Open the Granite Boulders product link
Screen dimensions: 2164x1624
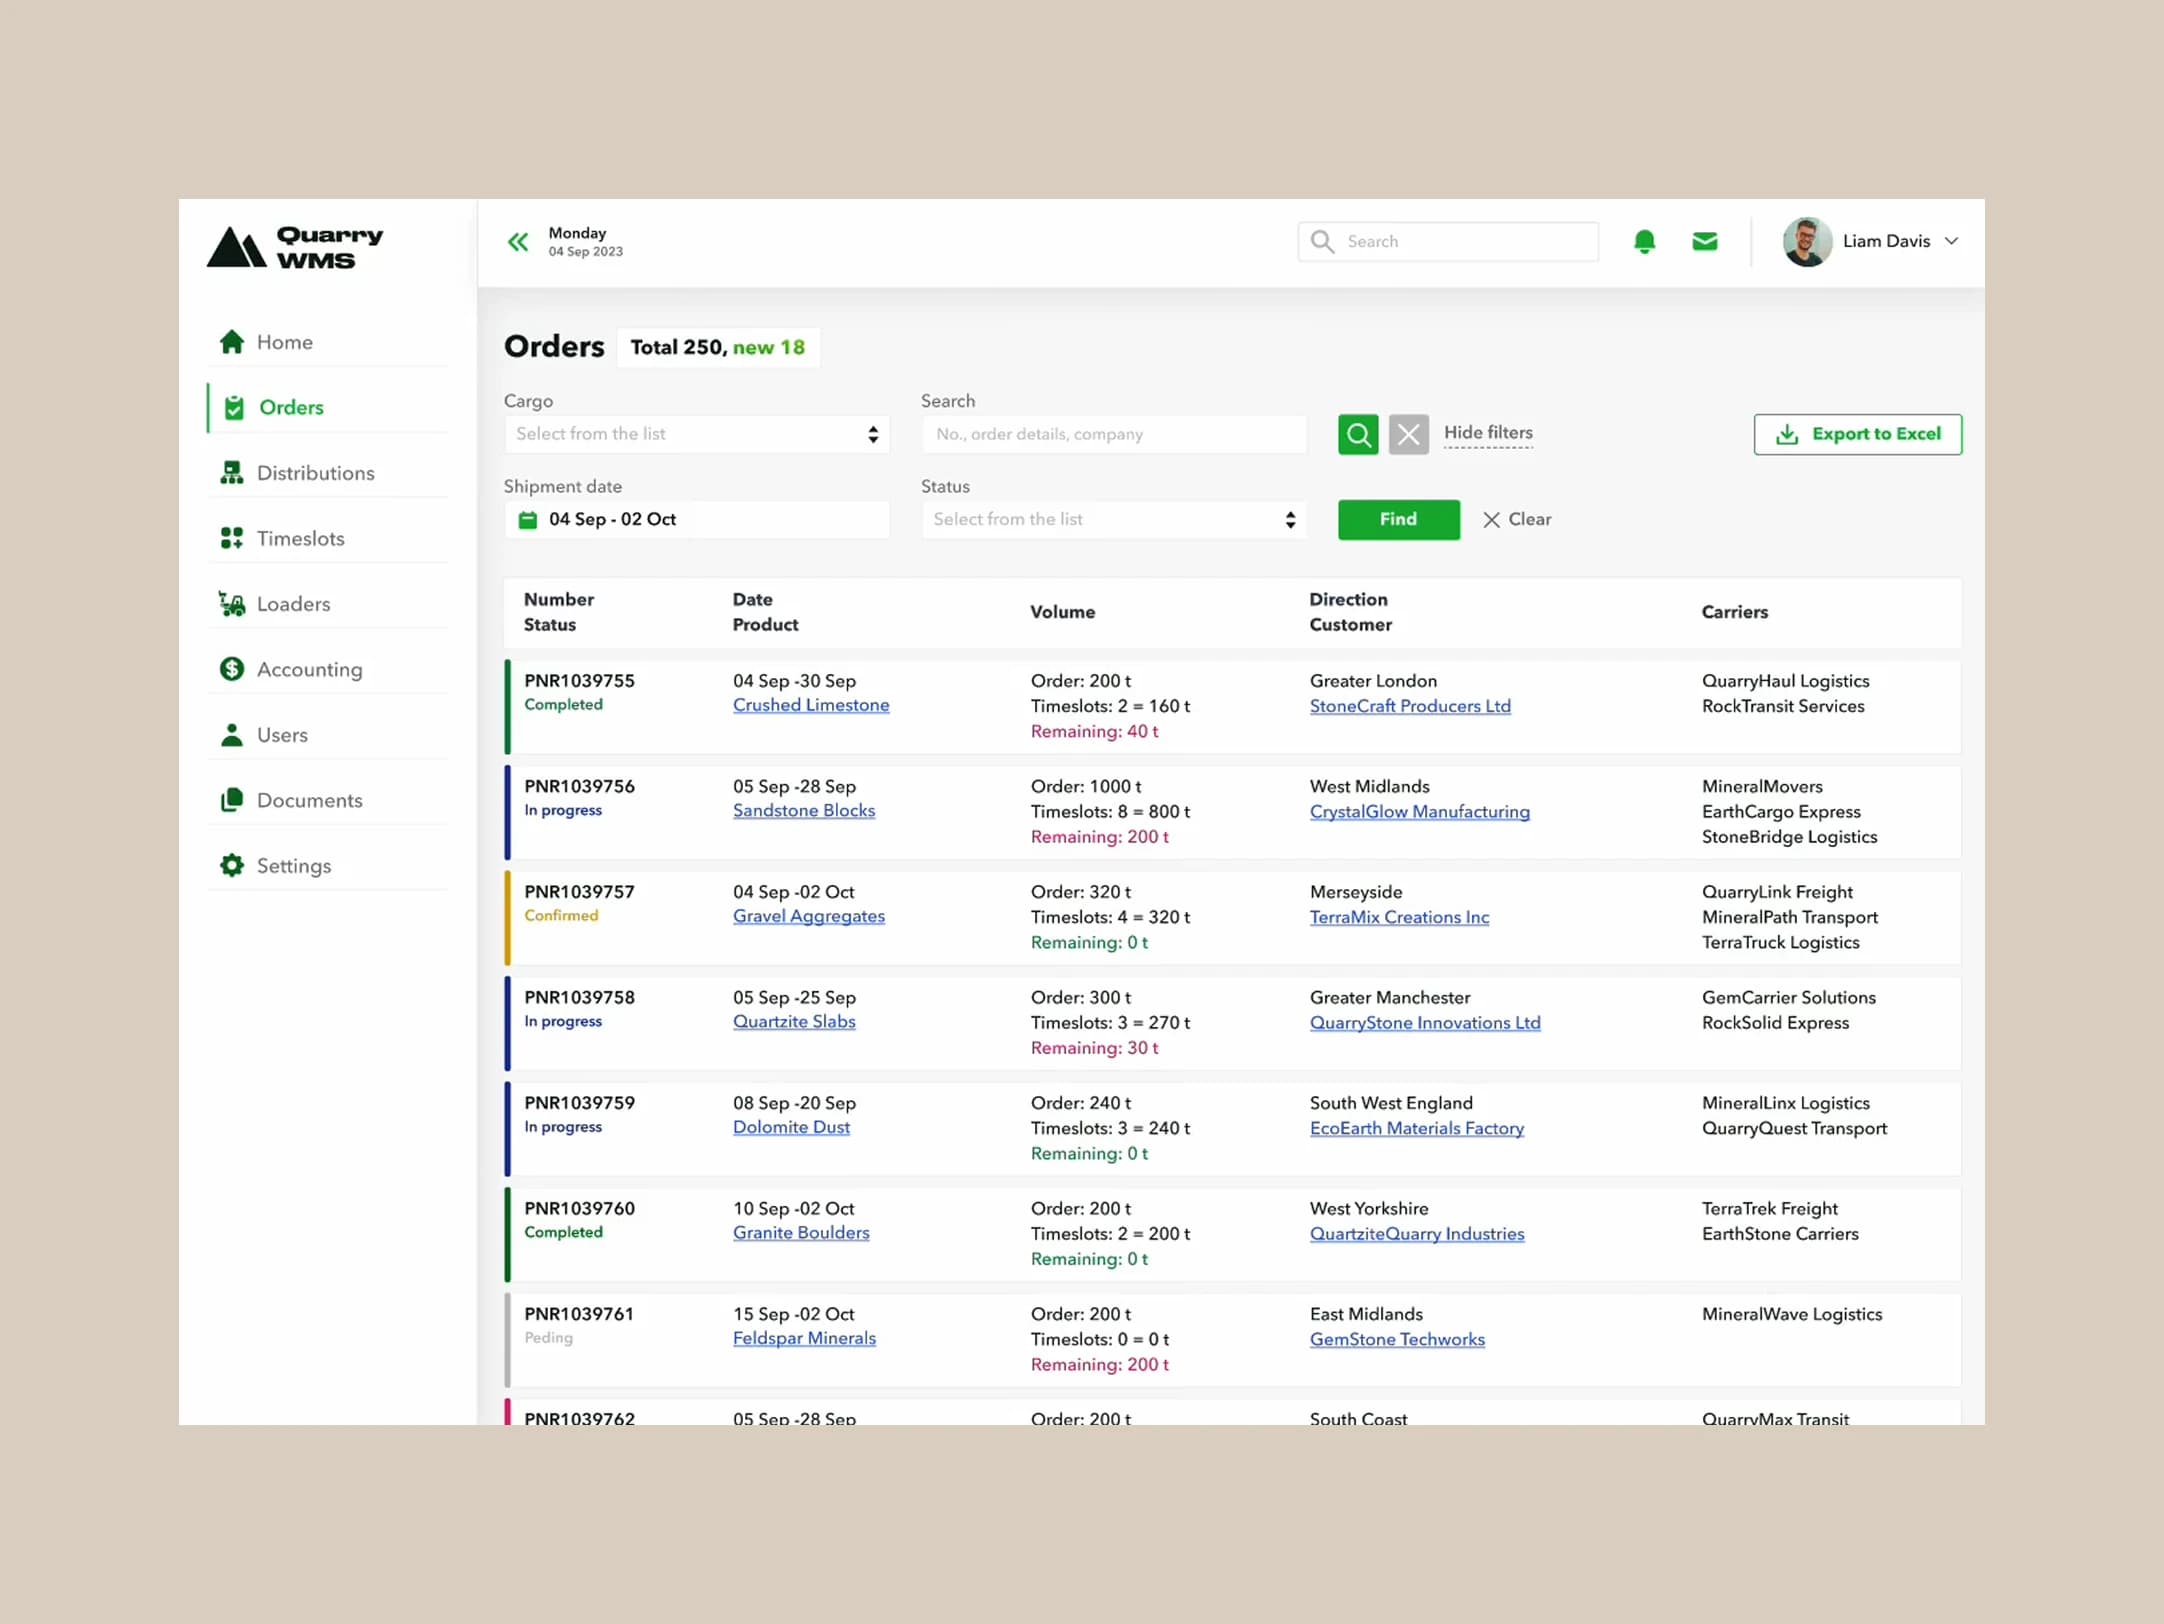coord(801,1233)
